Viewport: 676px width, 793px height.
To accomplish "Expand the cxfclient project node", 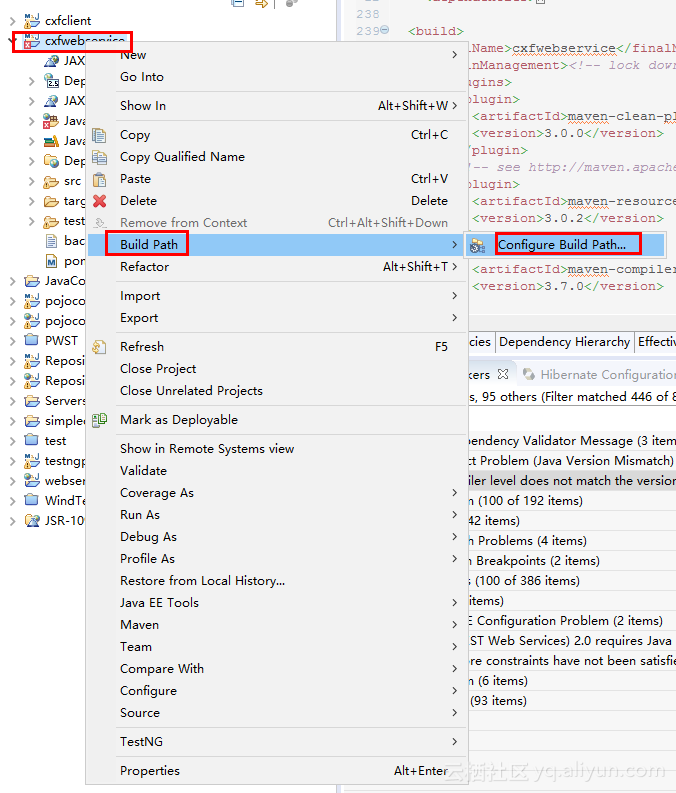I will tap(13, 21).
